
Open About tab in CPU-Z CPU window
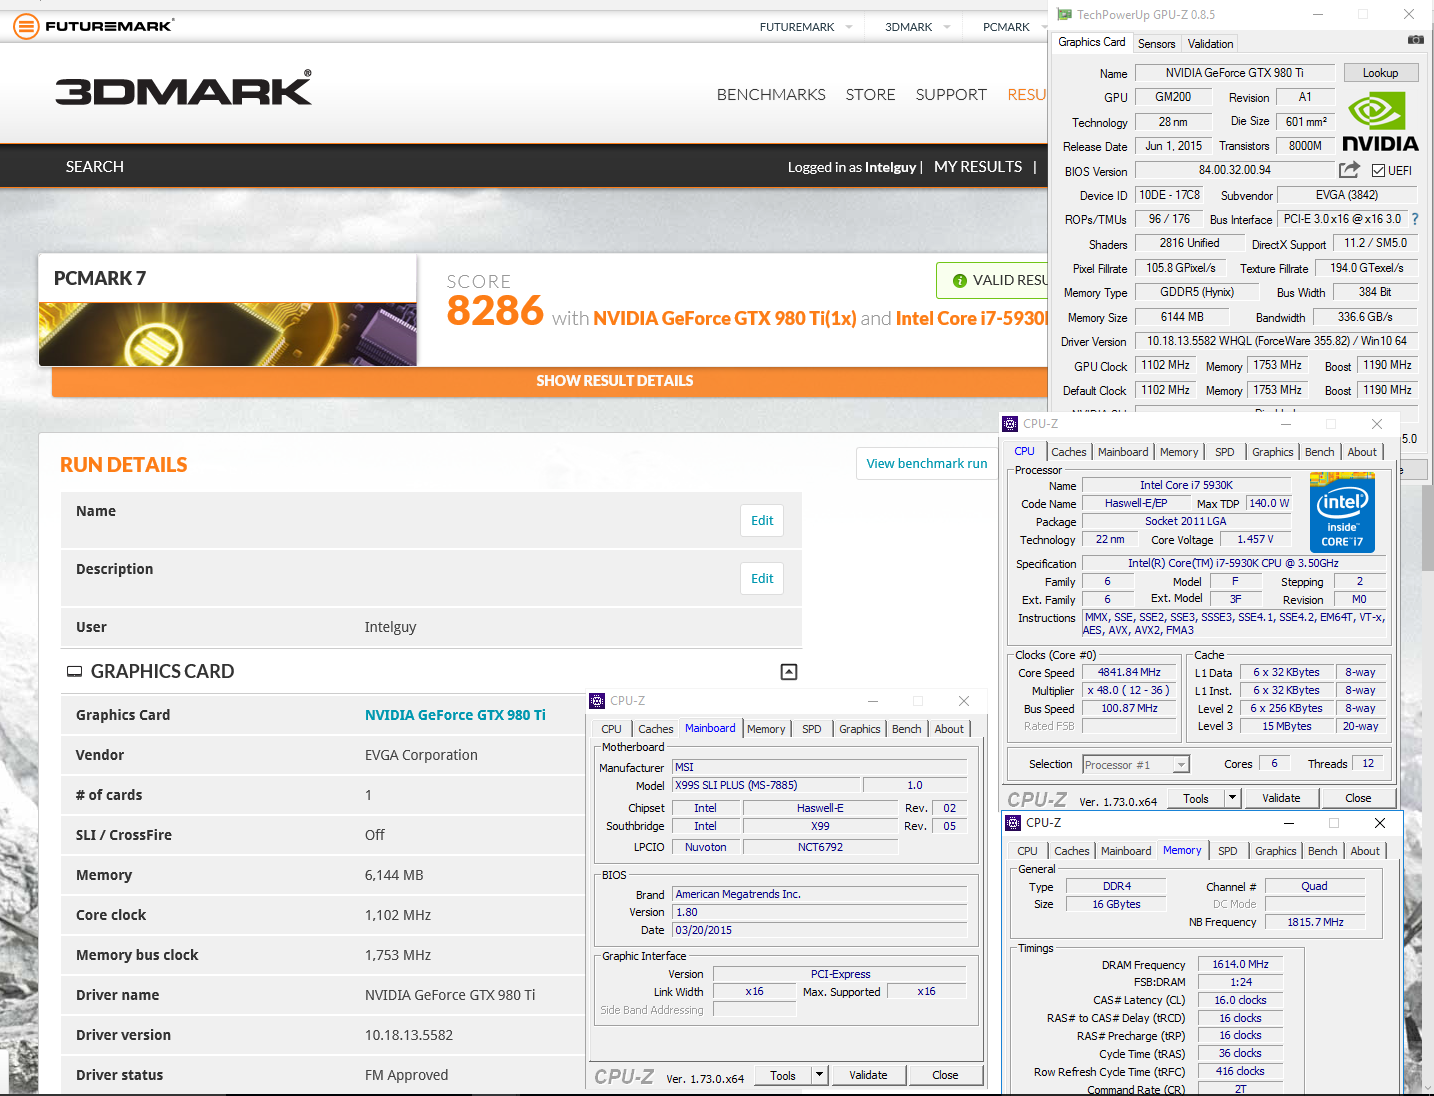(x=1362, y=452)
